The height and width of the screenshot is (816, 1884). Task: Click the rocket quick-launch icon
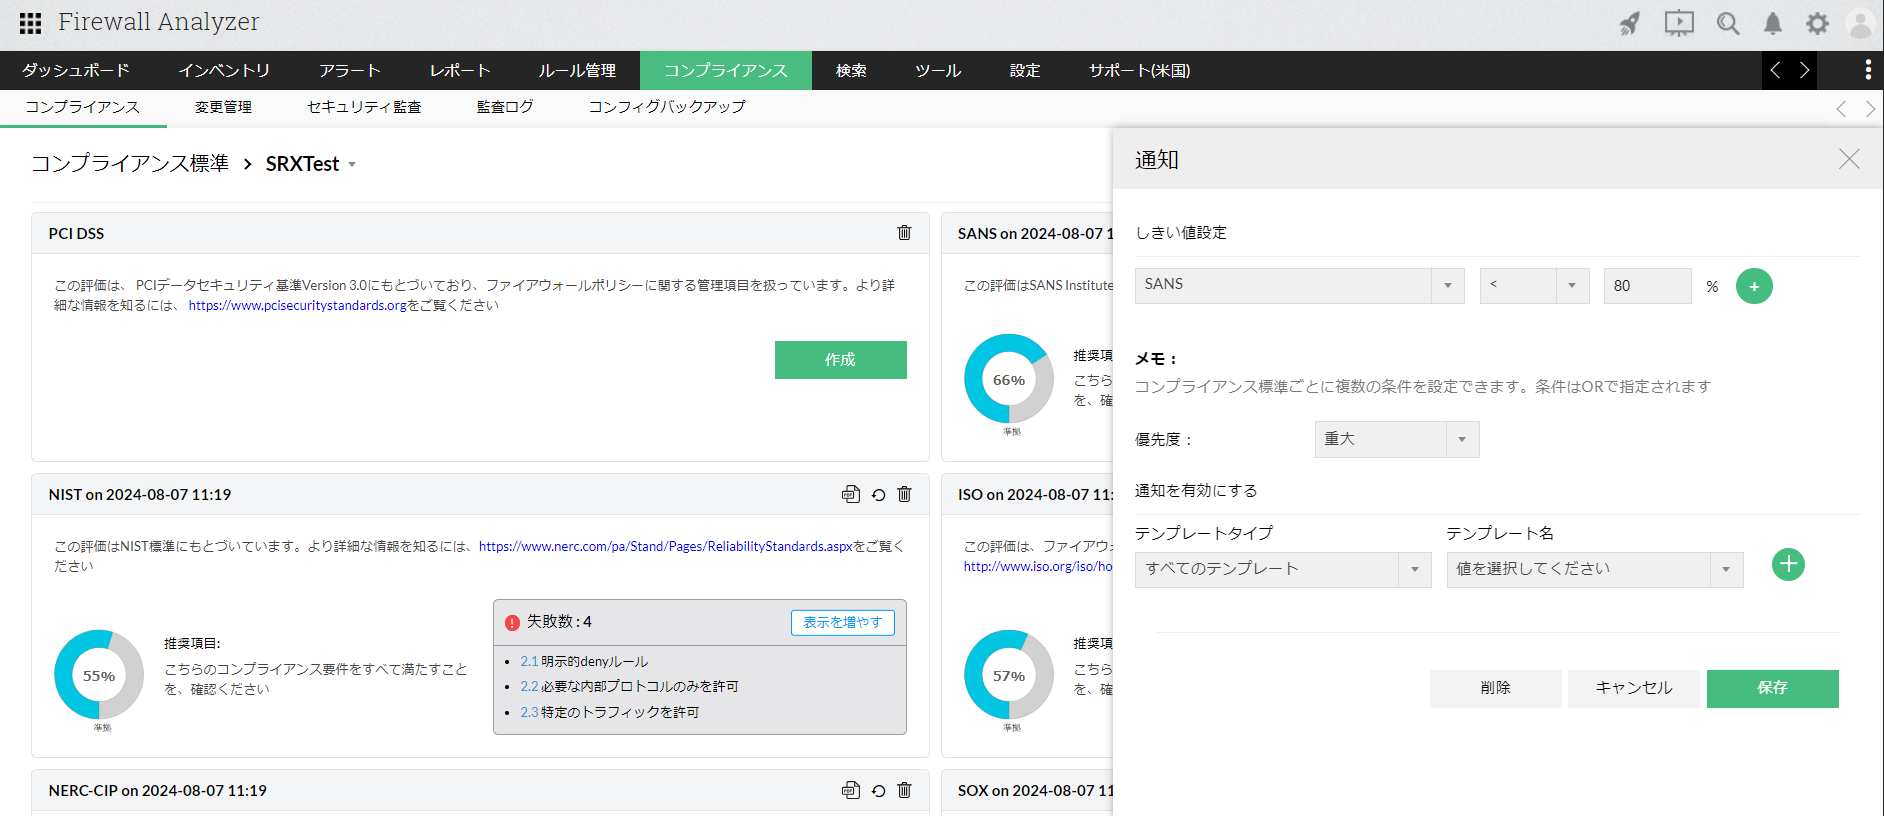(1630, 24)
